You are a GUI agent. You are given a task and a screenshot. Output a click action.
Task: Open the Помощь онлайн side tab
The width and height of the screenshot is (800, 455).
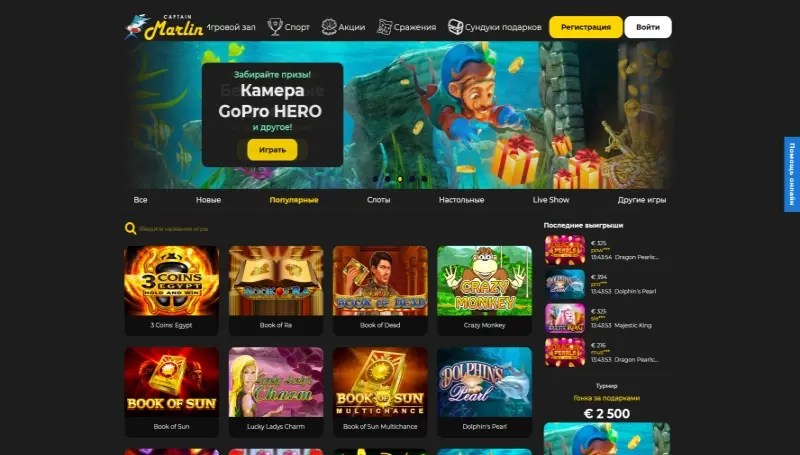pos(792,174)
